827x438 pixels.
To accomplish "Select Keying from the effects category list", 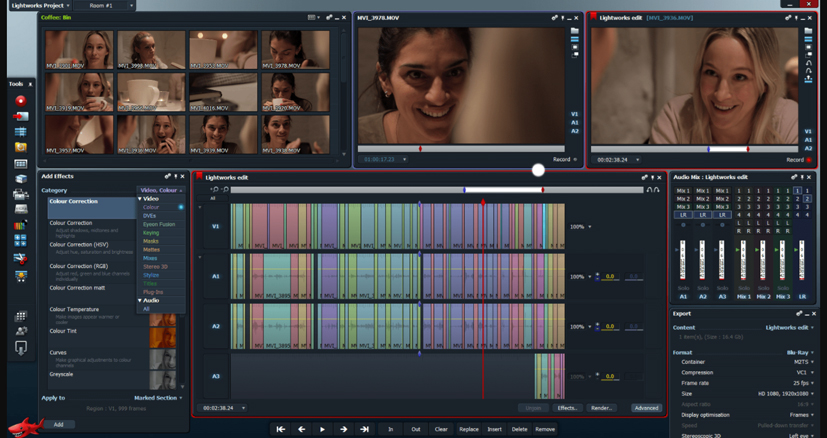I will coord(151,233).
